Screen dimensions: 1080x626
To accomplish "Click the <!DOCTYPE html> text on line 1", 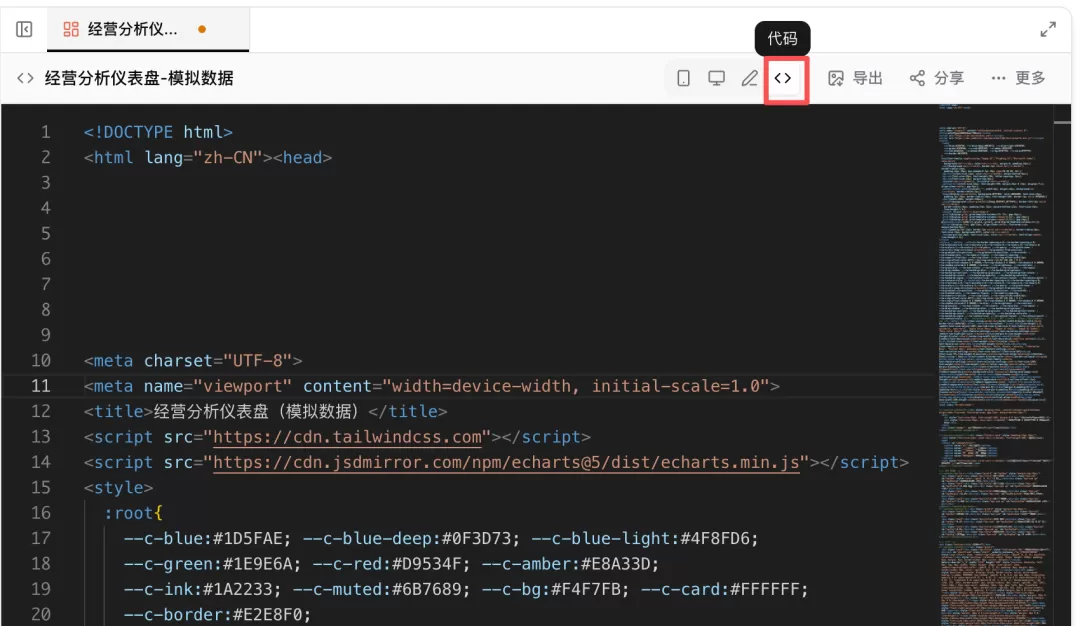I will [x=158, y=132].
